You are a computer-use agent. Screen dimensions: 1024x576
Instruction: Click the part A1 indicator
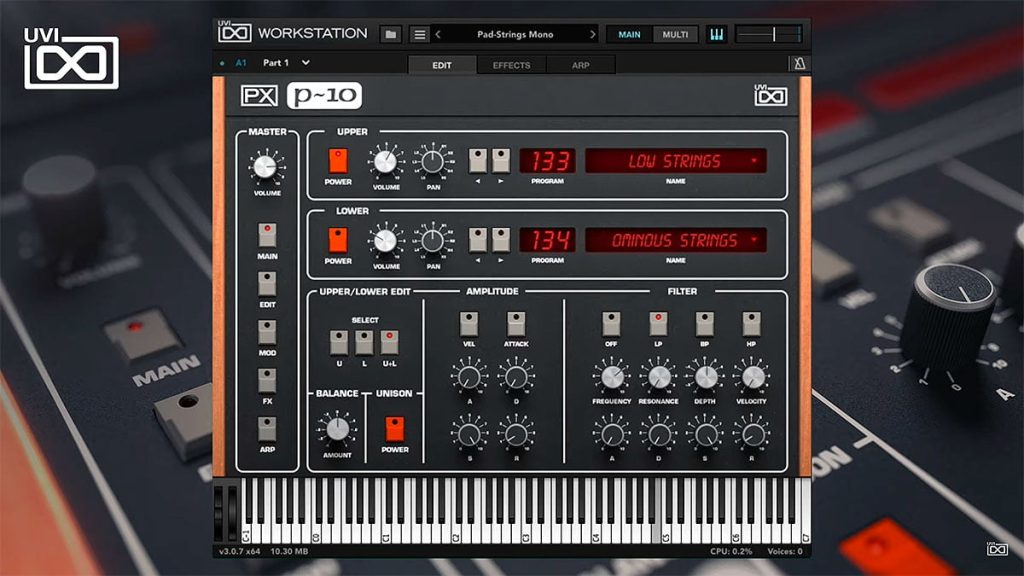241,63
